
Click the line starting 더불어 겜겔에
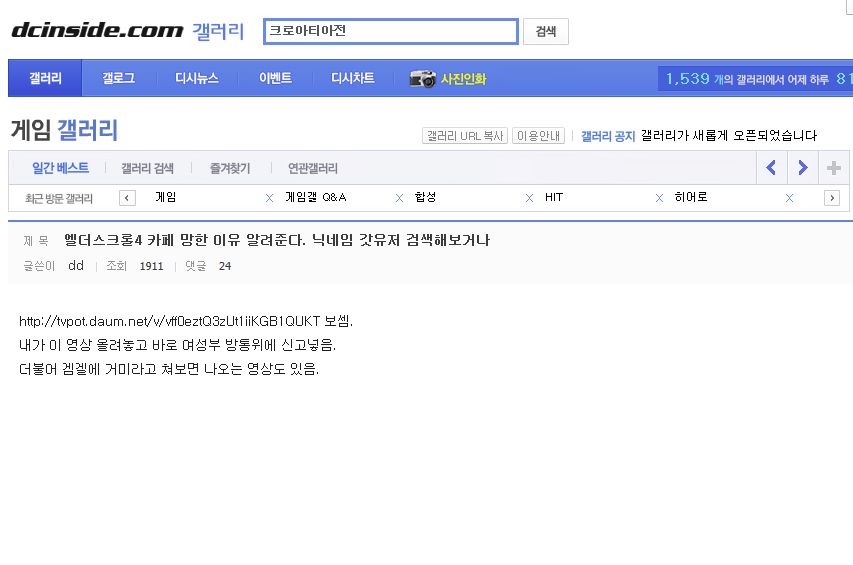click(169, 369)
